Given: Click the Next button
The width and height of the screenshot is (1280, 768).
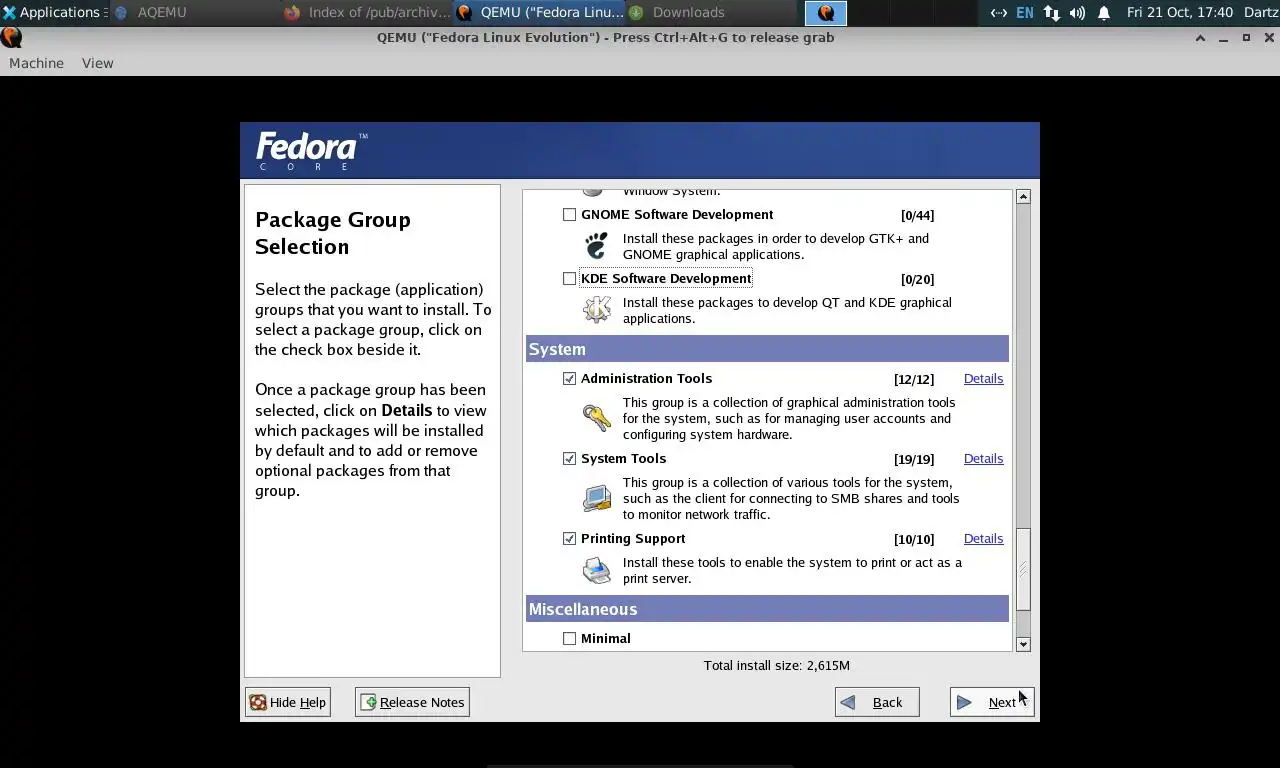Looking at the screenshot, I should click(x=992, y=702).
